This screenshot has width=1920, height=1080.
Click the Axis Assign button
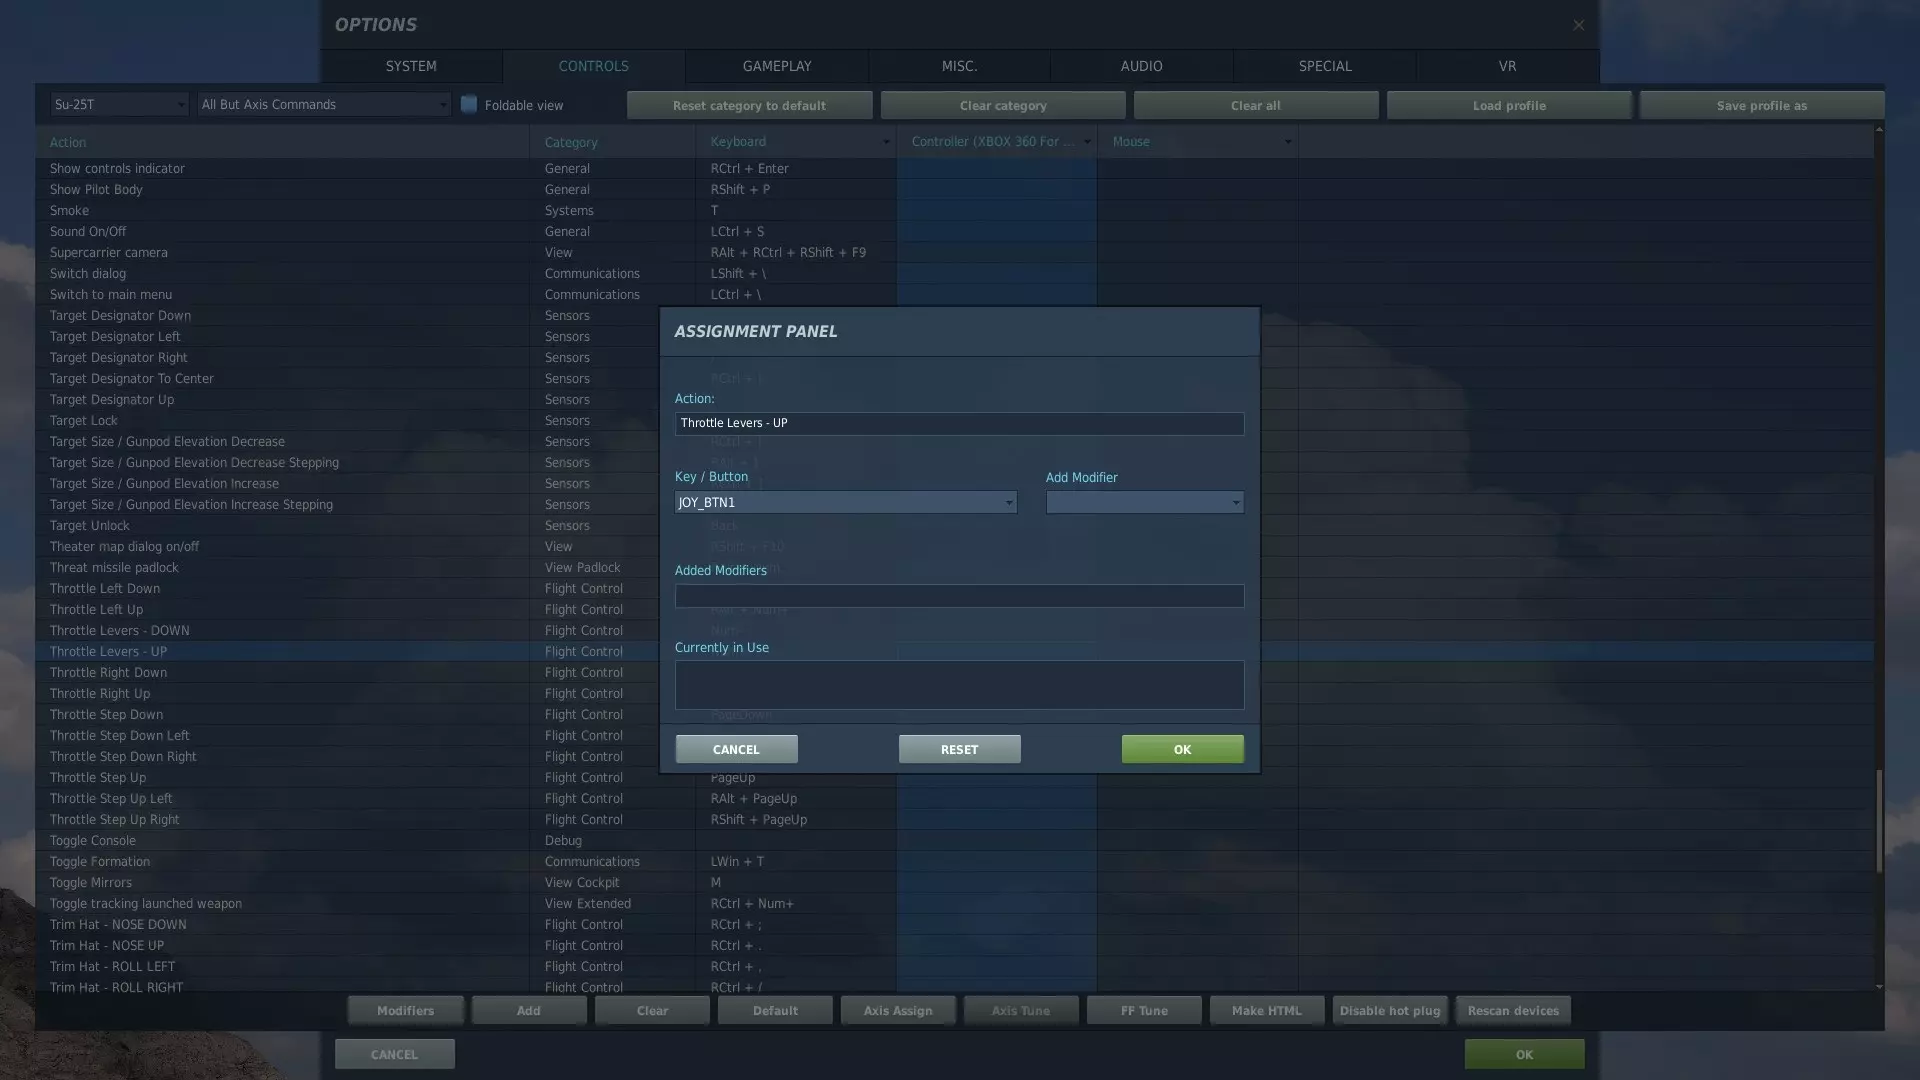tap(897, 1011)
